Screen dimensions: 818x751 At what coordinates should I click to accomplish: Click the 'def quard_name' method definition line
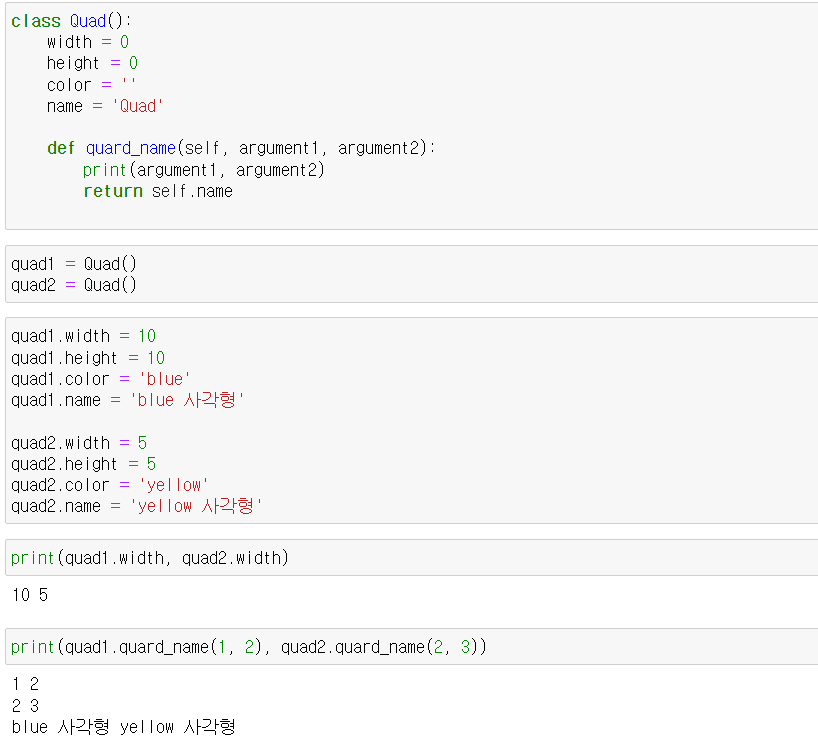241,148
